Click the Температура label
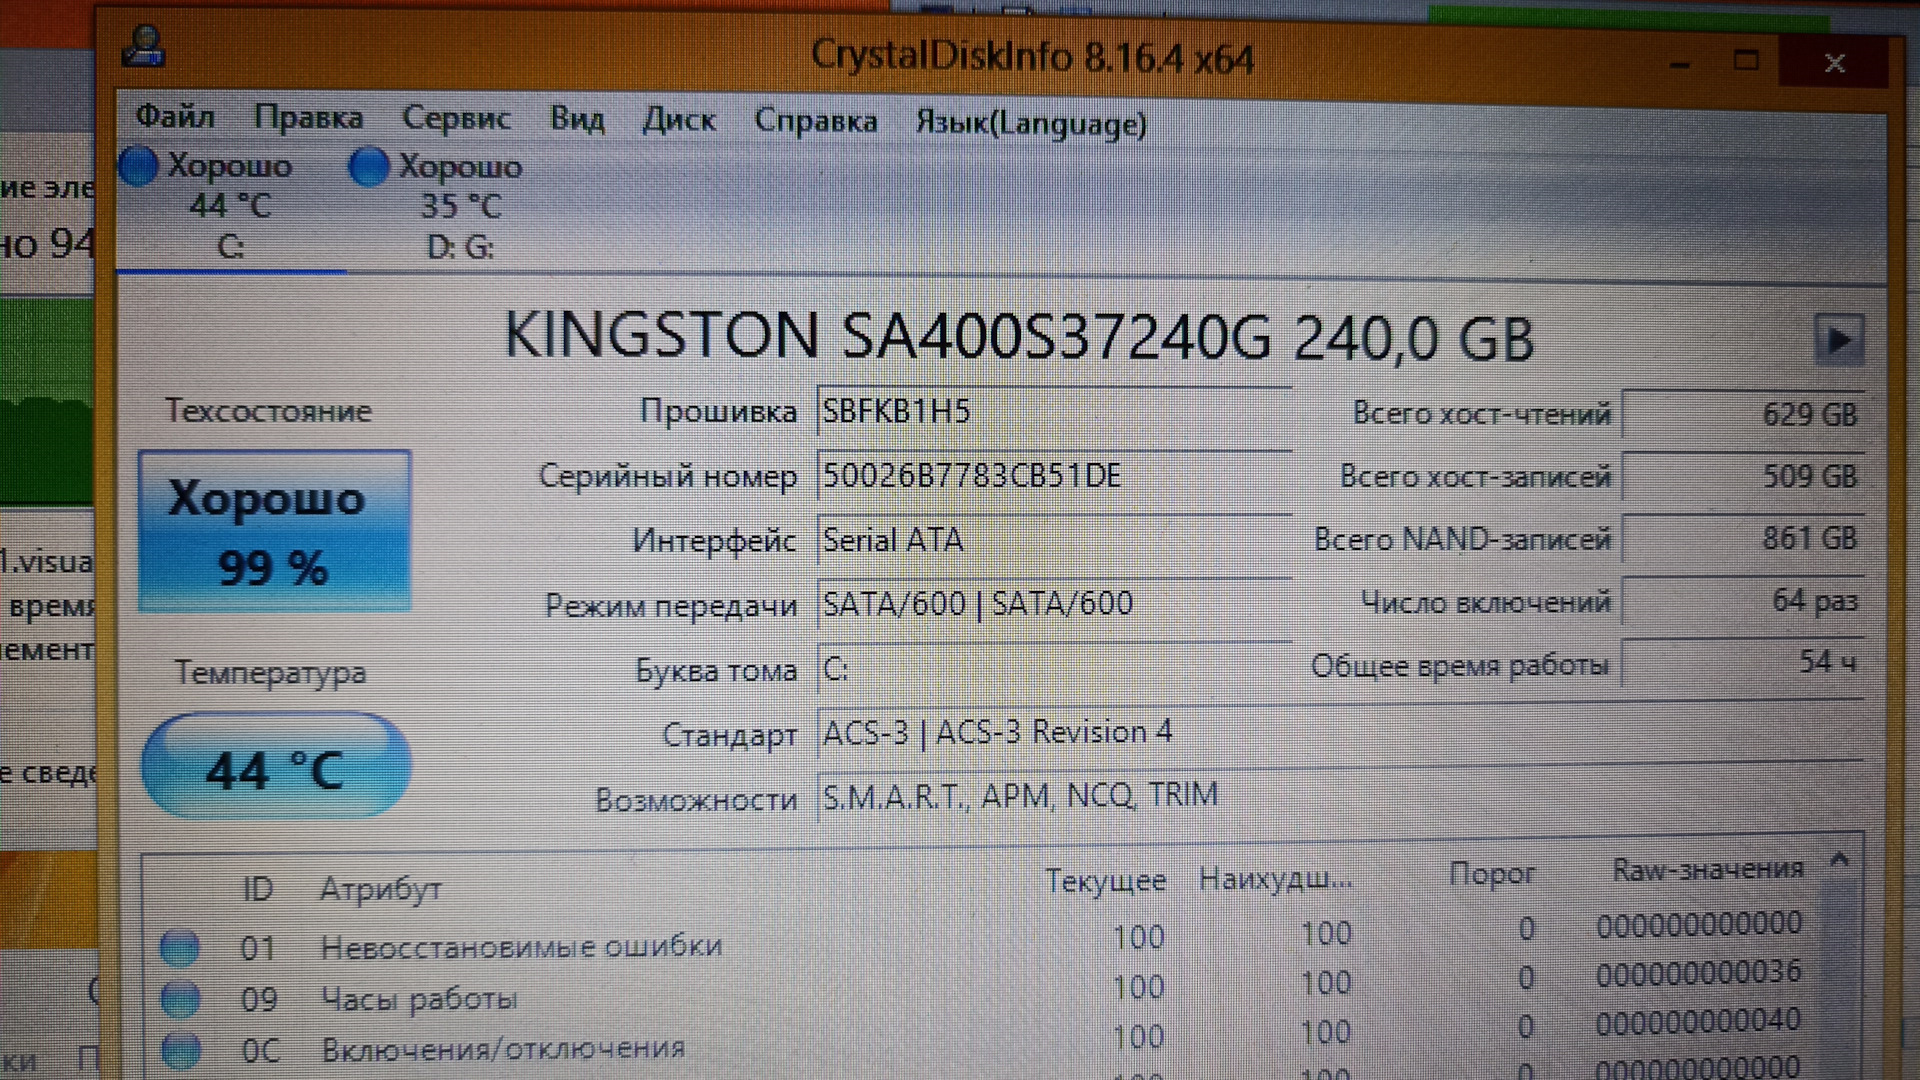1920x1080 pixels. 270,673
